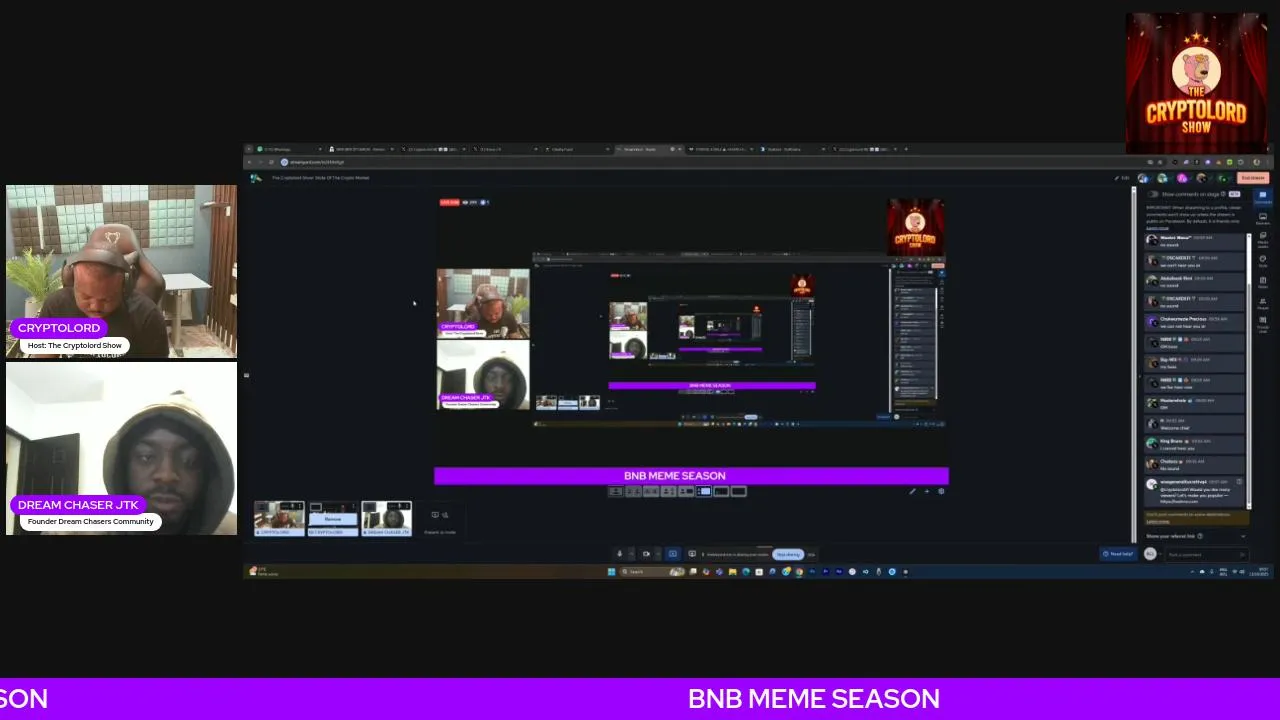Image resolution: width=1280 pixels, height=720 pixels.
Task: Open the Windows Start menu
Action: [611, 572]
